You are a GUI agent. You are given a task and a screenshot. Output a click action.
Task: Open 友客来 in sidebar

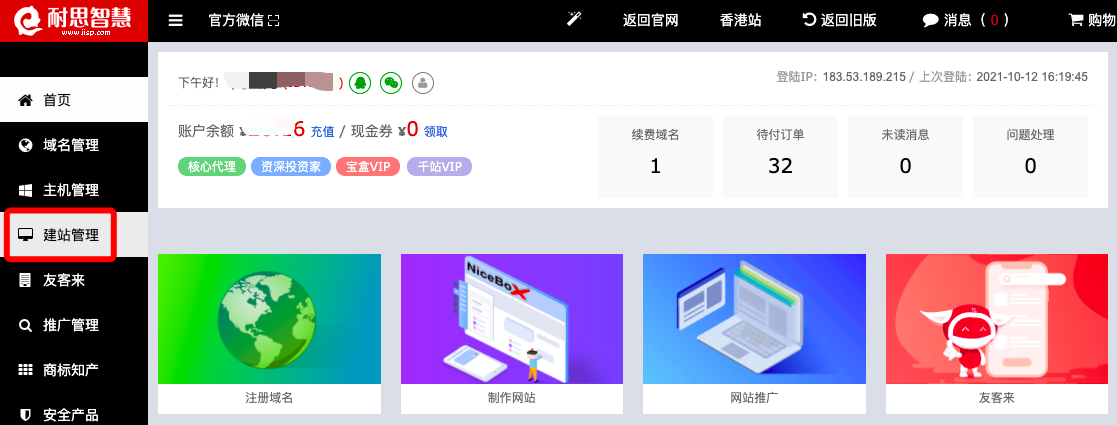coord(74,280)
